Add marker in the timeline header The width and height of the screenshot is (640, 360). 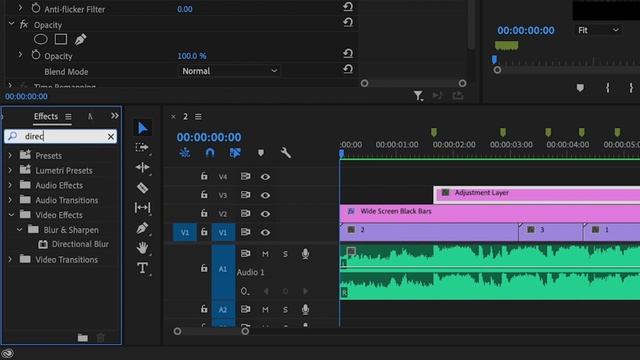[261, 153]
